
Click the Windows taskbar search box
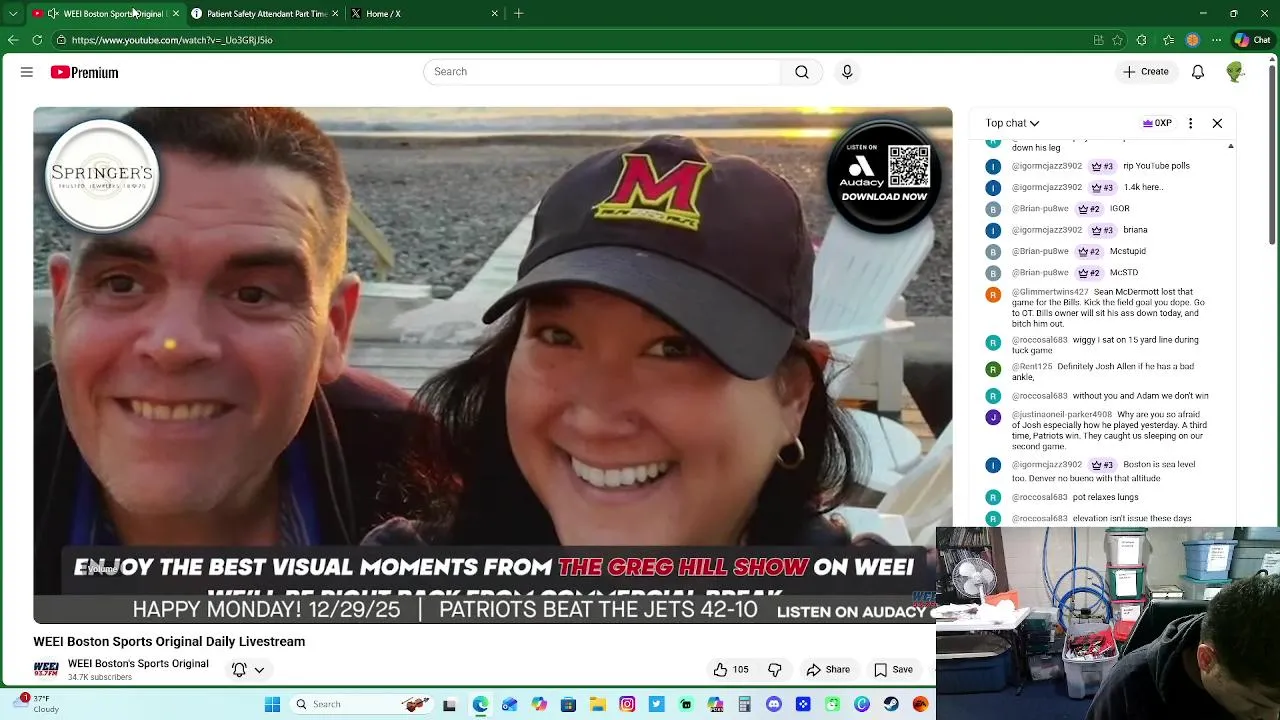[x=363, y=704]
